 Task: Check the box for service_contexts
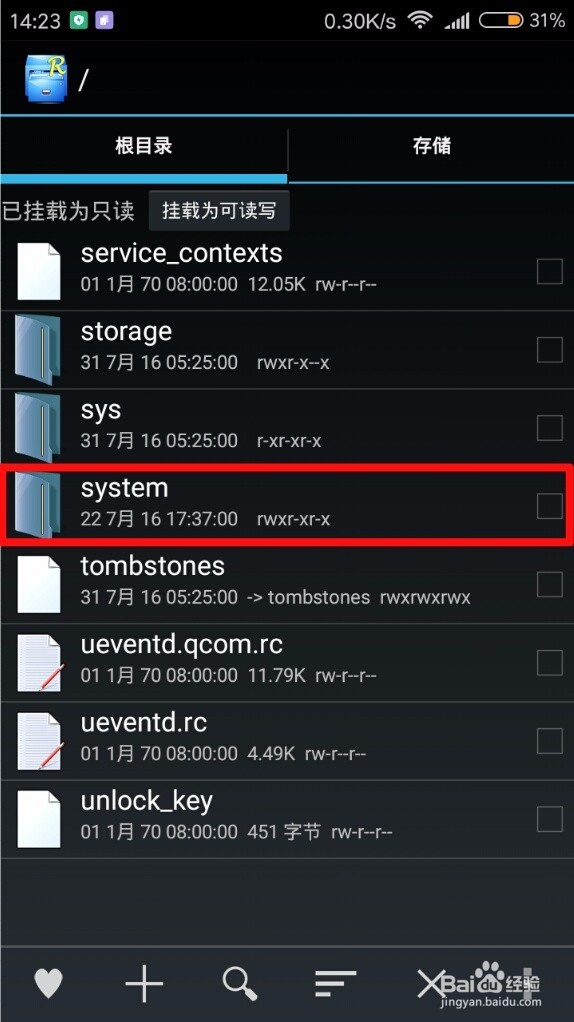tap(549, 271)
